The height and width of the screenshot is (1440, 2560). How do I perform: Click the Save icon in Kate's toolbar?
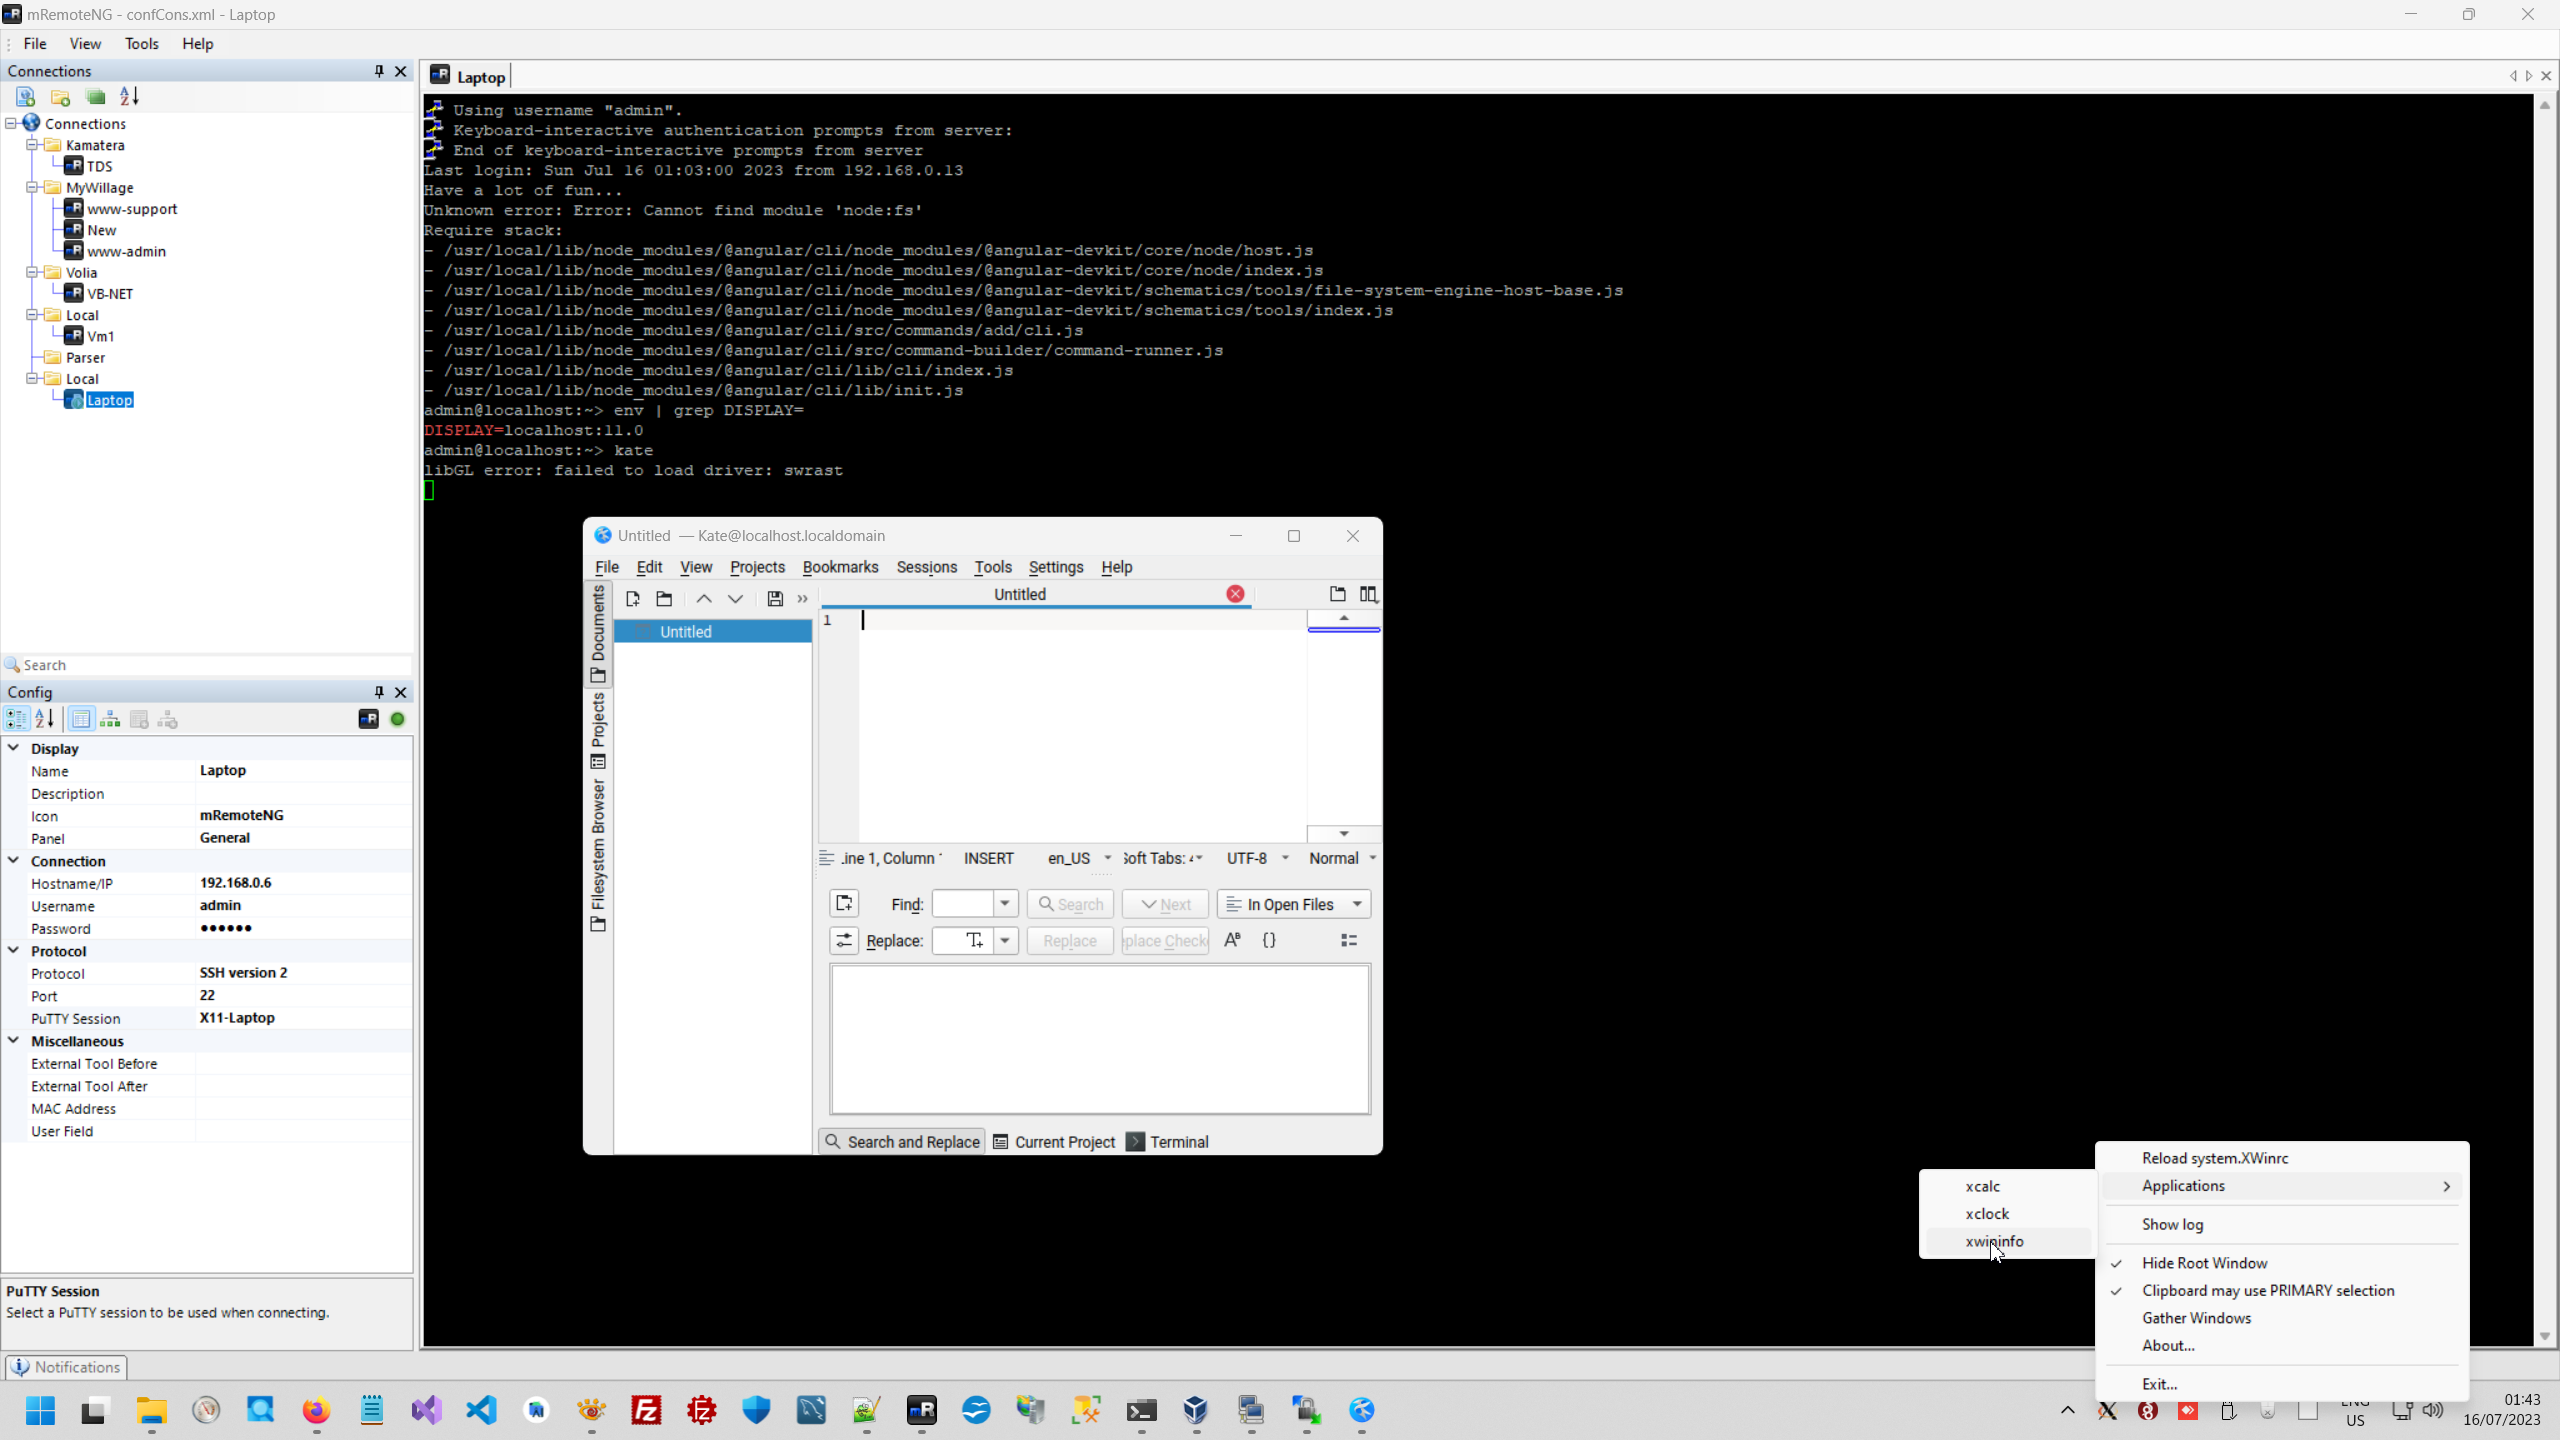click(x=775, y=599)
